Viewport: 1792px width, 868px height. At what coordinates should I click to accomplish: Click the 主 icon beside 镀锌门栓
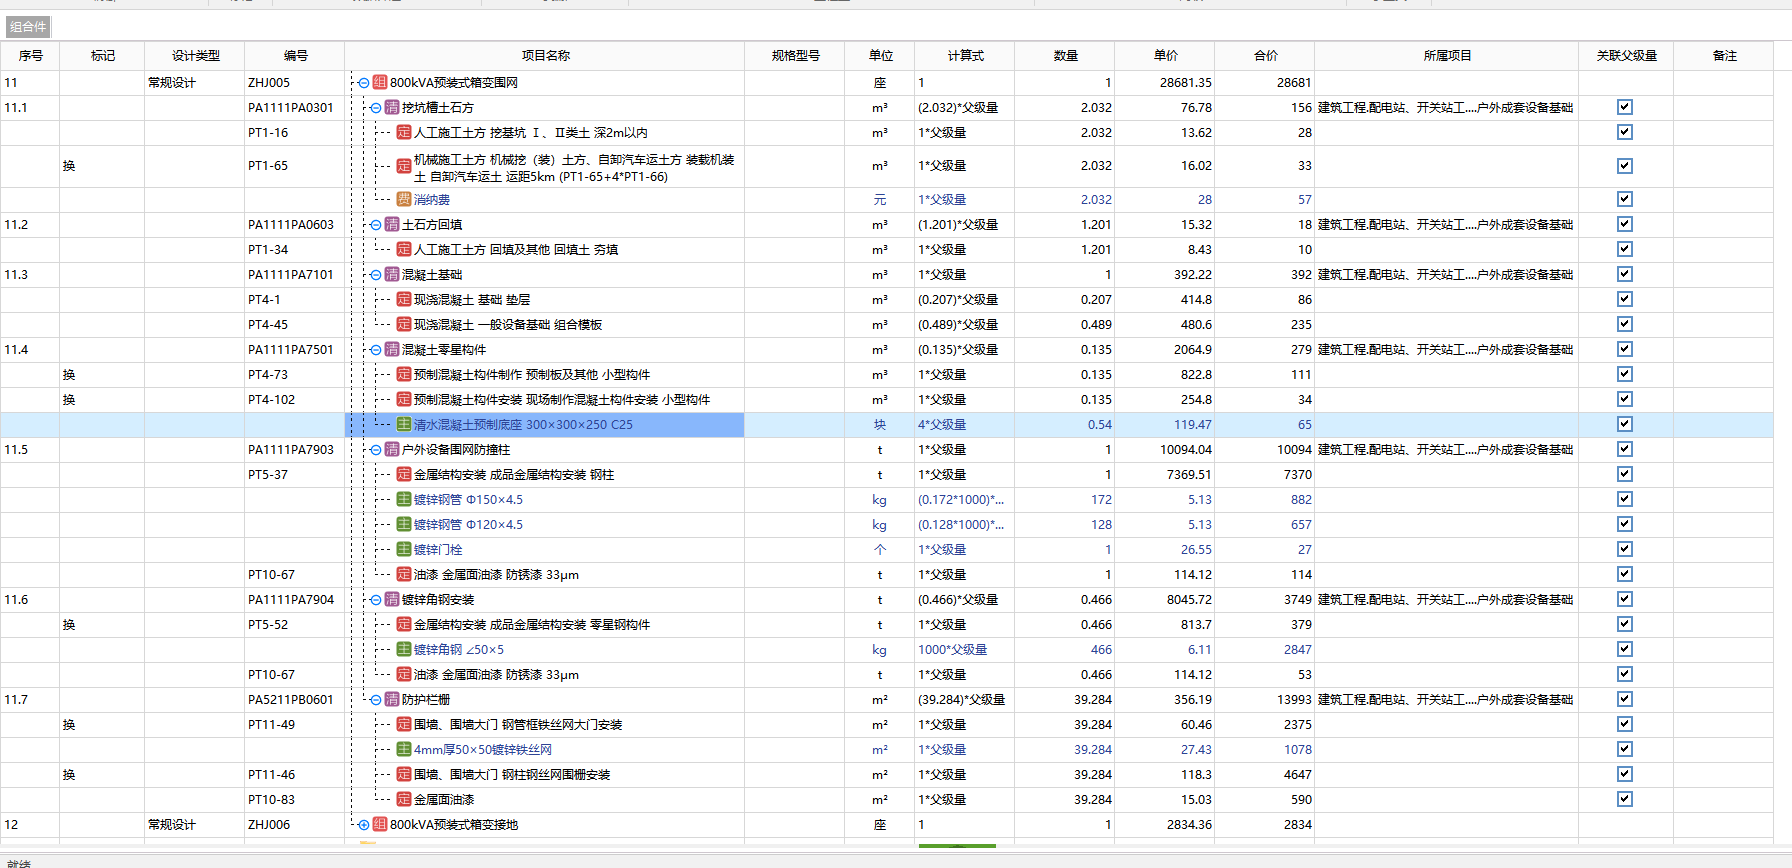point(404,550)
